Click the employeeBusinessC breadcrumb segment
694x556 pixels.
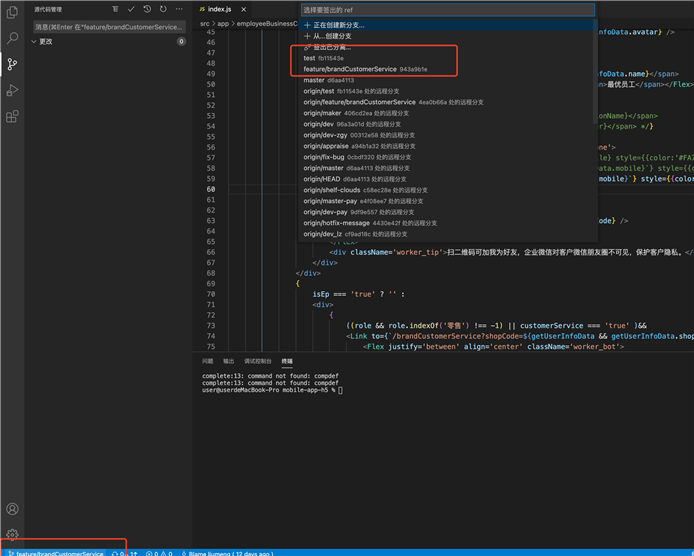point(267,24)
